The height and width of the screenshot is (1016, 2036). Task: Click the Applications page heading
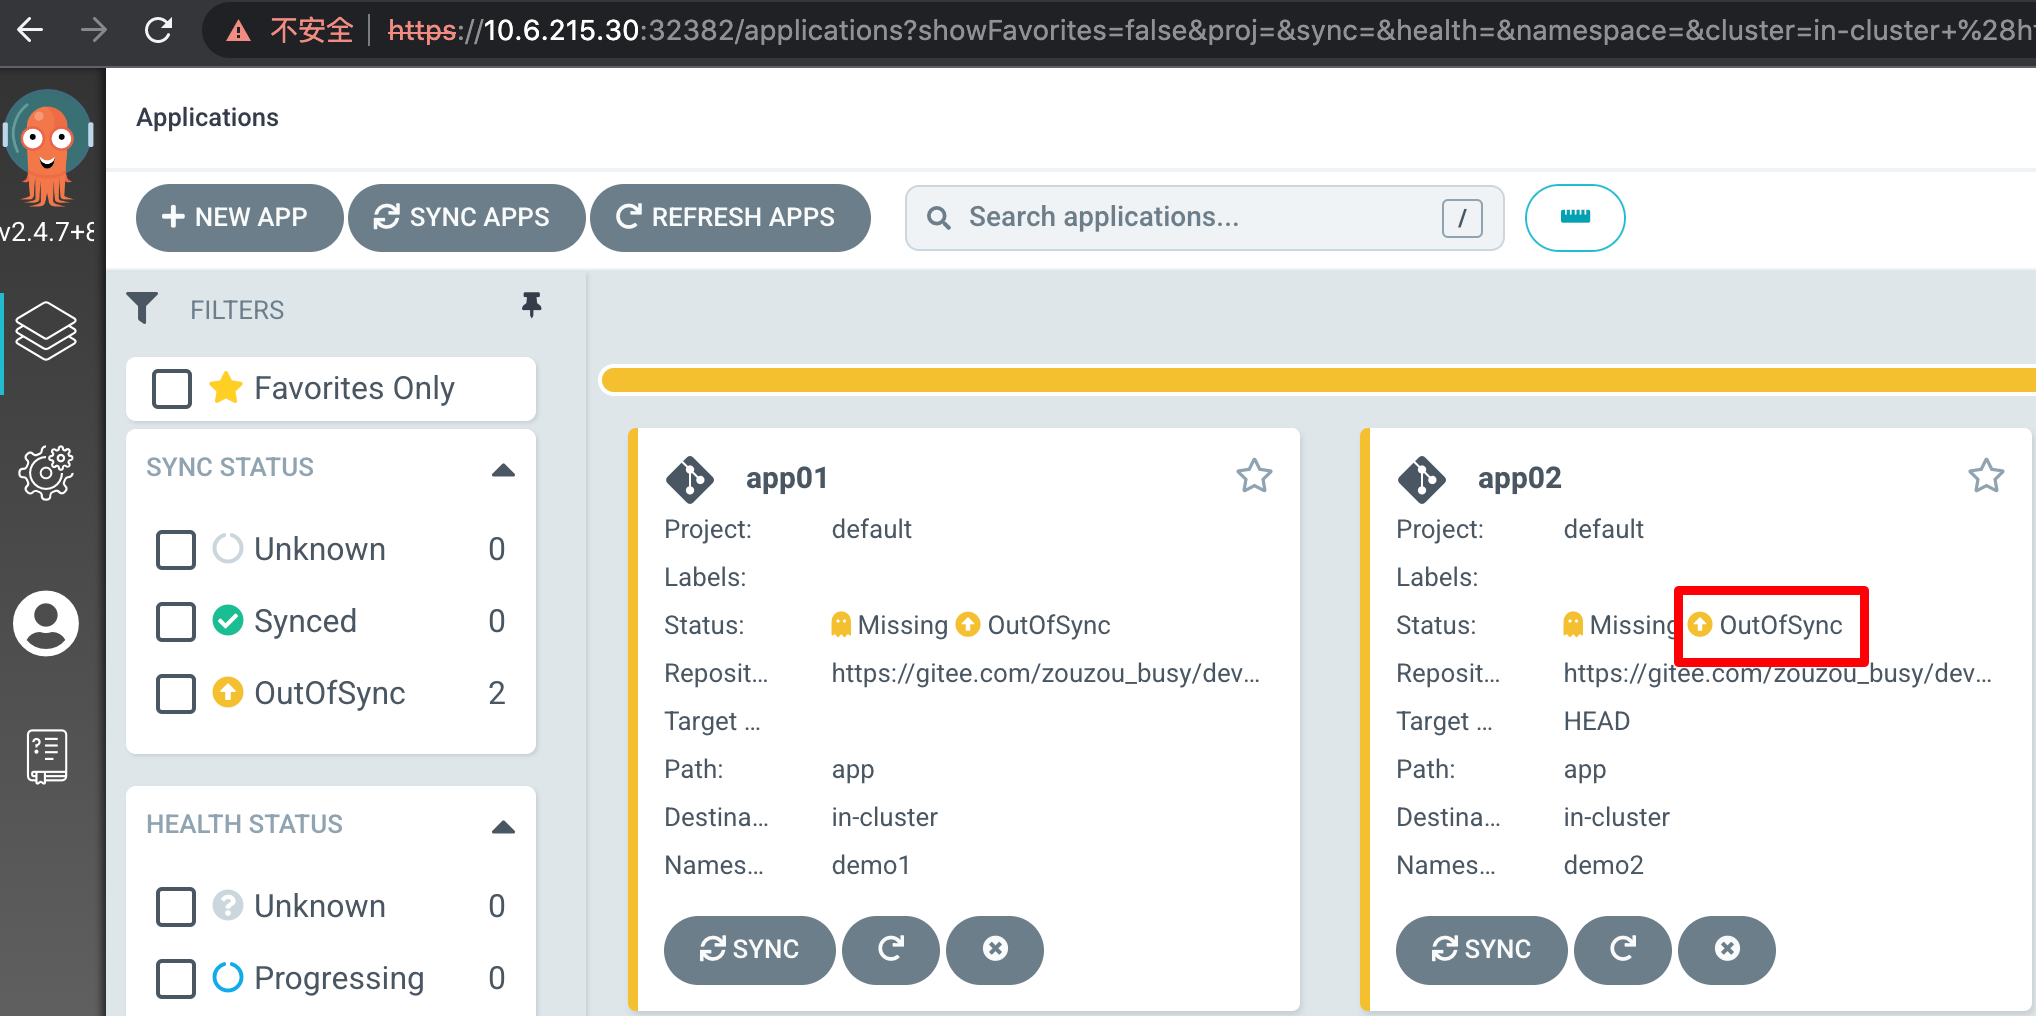(x=207, y=118)
